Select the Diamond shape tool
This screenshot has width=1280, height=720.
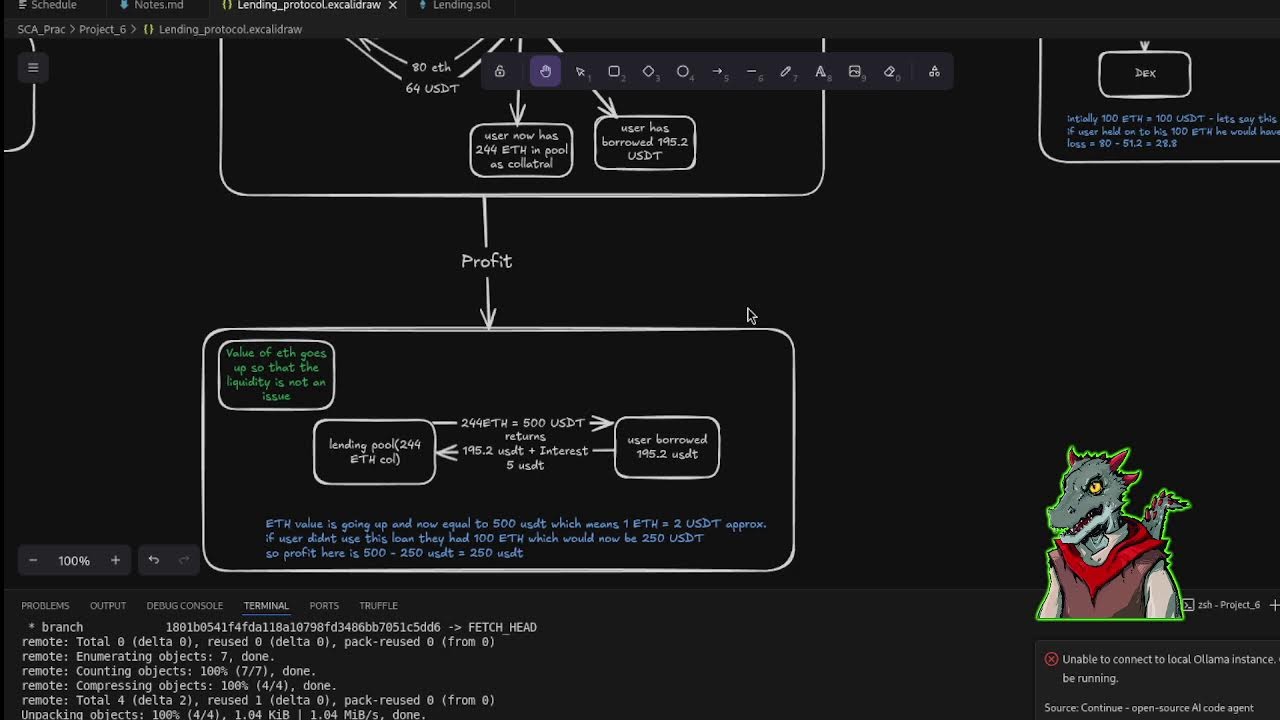649,72
